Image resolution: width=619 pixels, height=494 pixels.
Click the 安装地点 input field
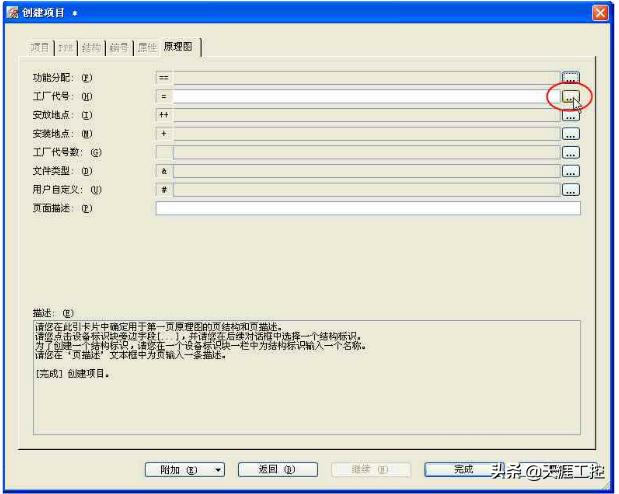click(x=366, y=133)
